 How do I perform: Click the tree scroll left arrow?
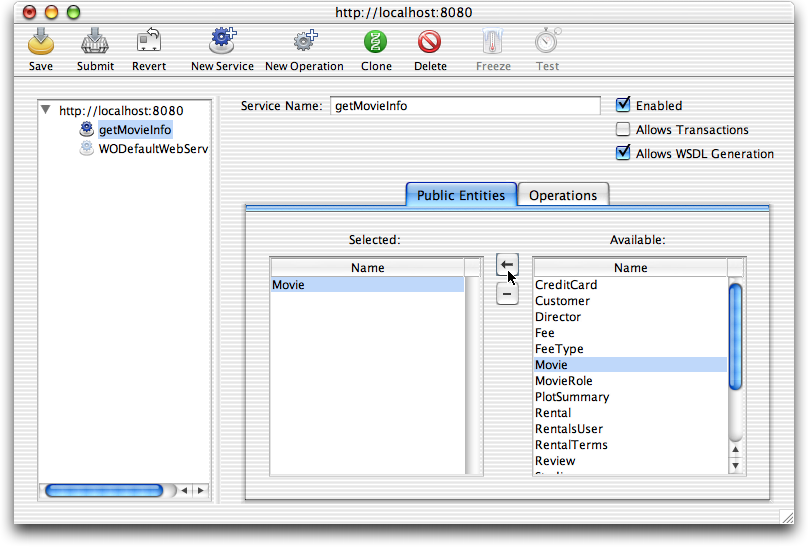click(184, 490)
